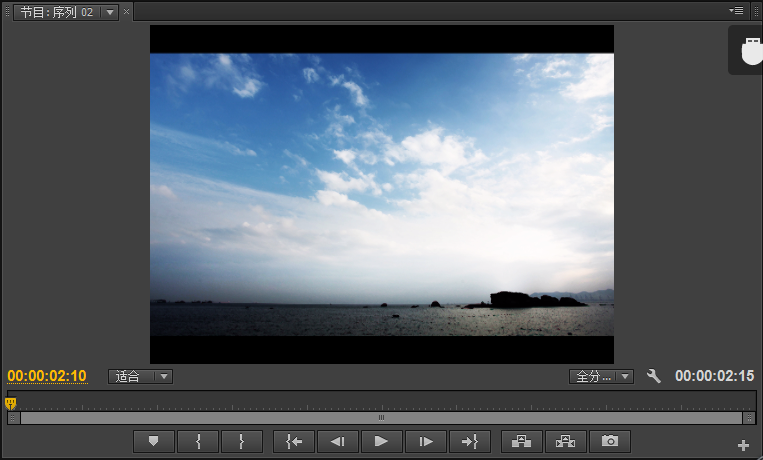This screenshot has height=460, width=763.
Task: Step forward one frame
Action: [x=426, y=442]
